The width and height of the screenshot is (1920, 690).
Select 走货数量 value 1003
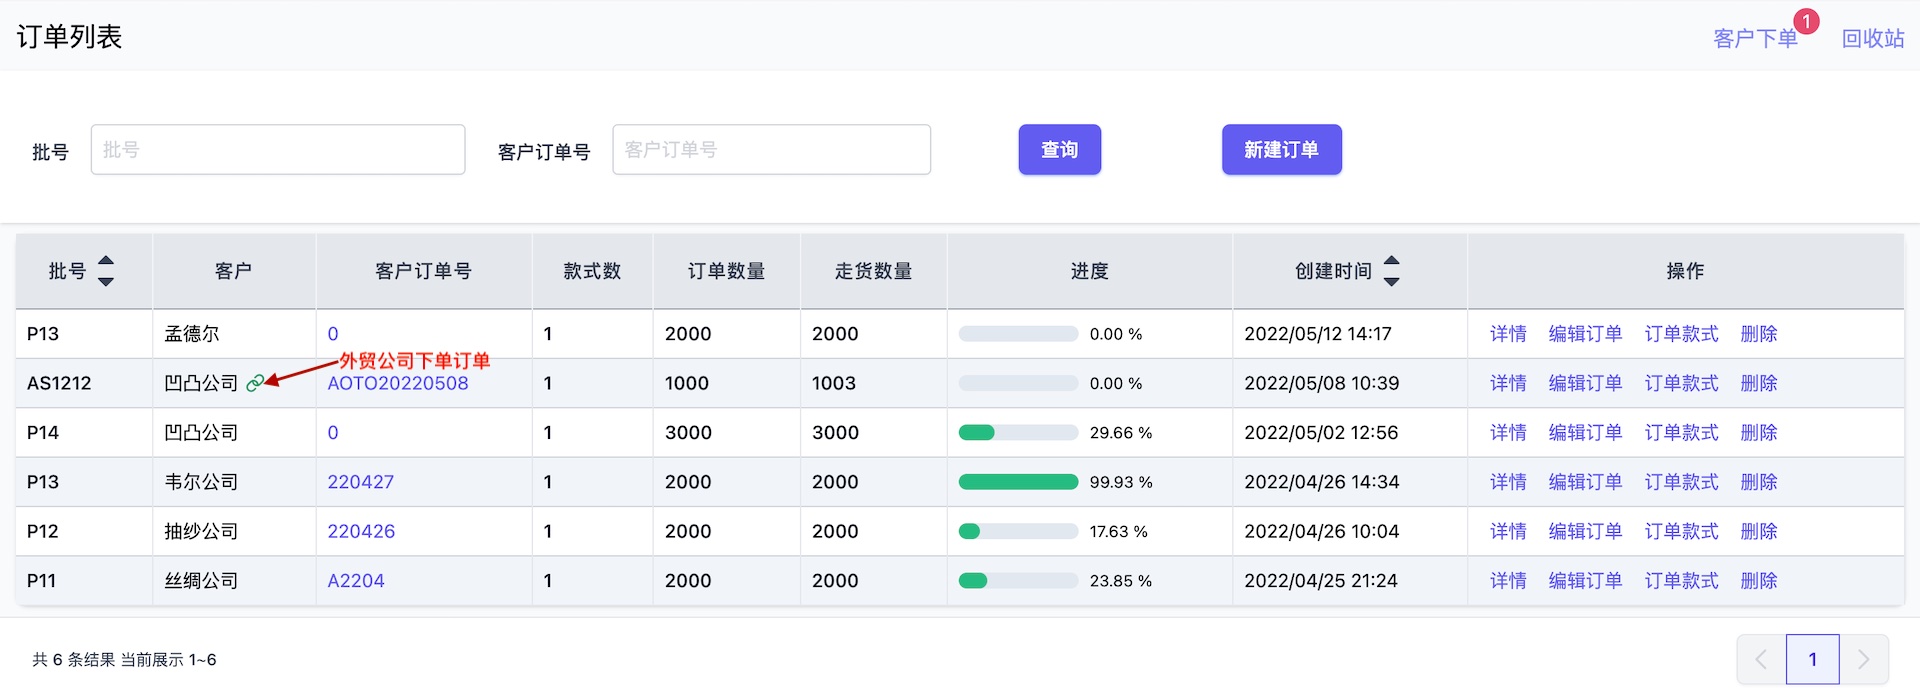pos(834,383)
